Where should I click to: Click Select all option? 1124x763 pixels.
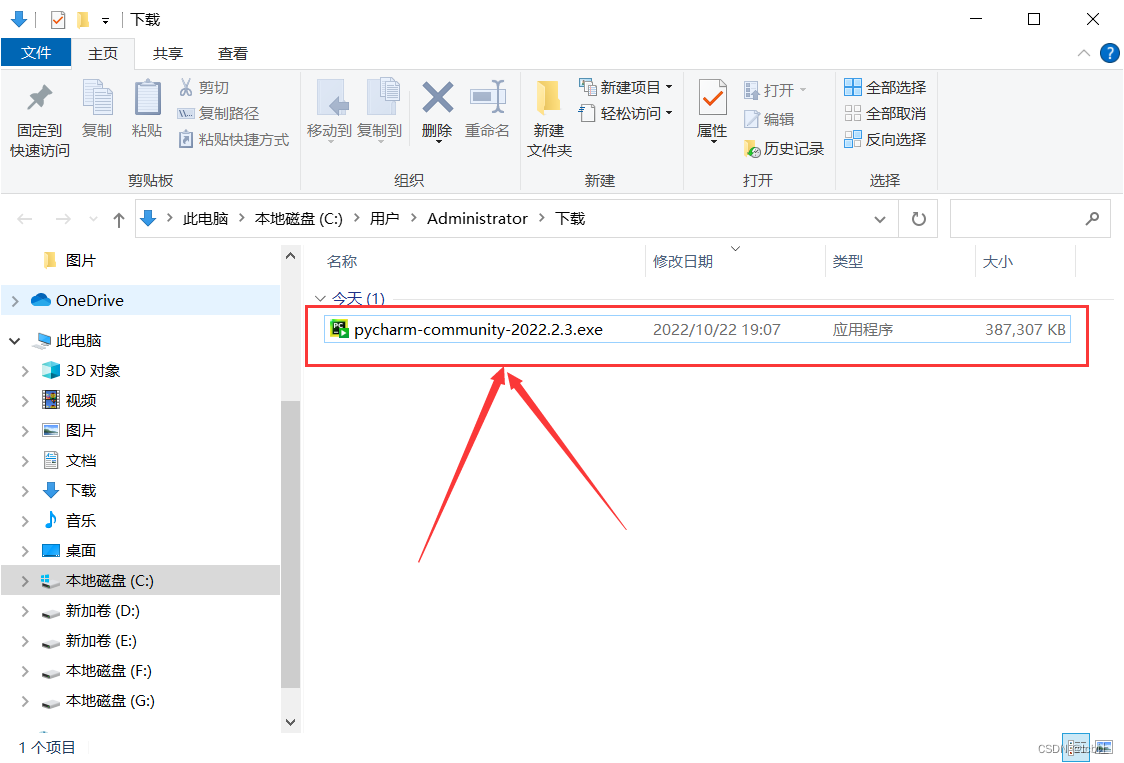pos(885,87)
